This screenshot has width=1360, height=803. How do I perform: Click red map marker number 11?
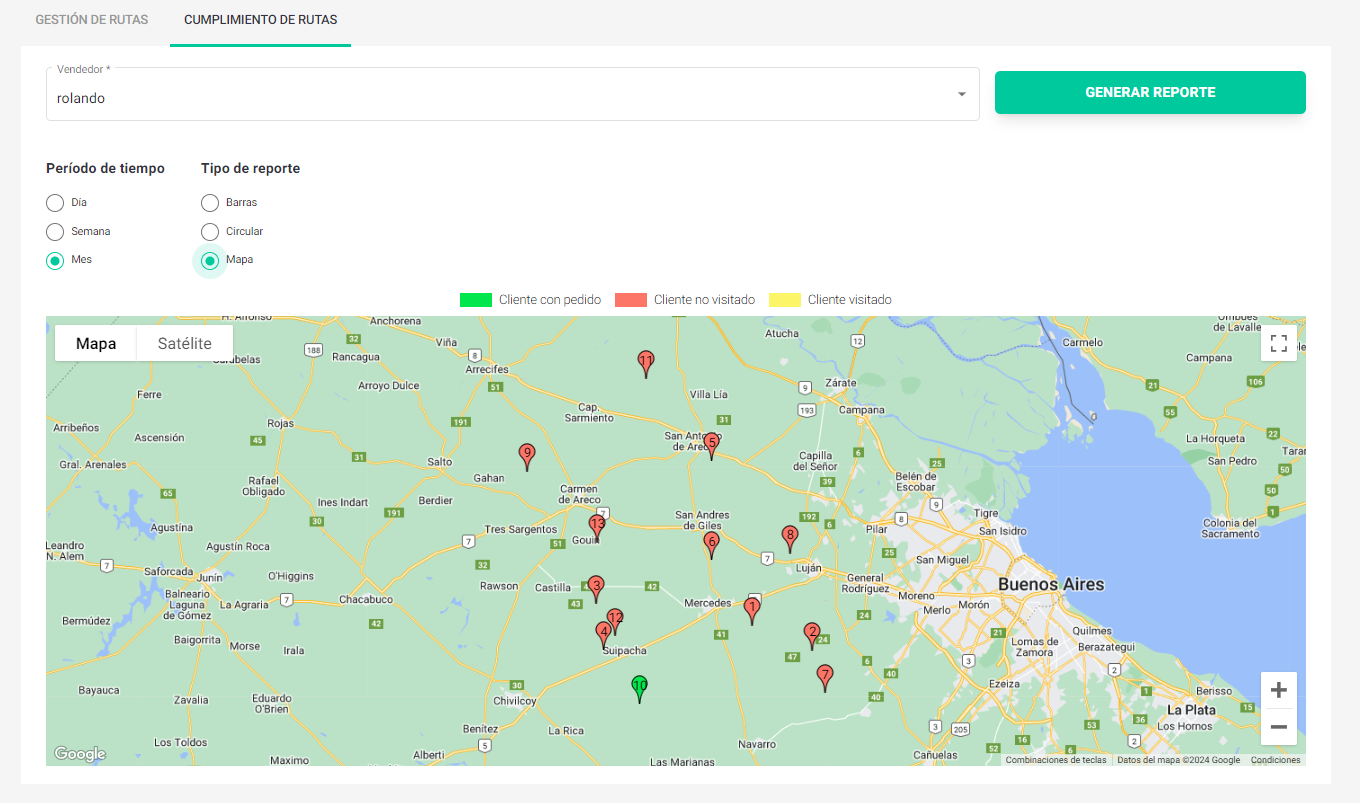646,364
